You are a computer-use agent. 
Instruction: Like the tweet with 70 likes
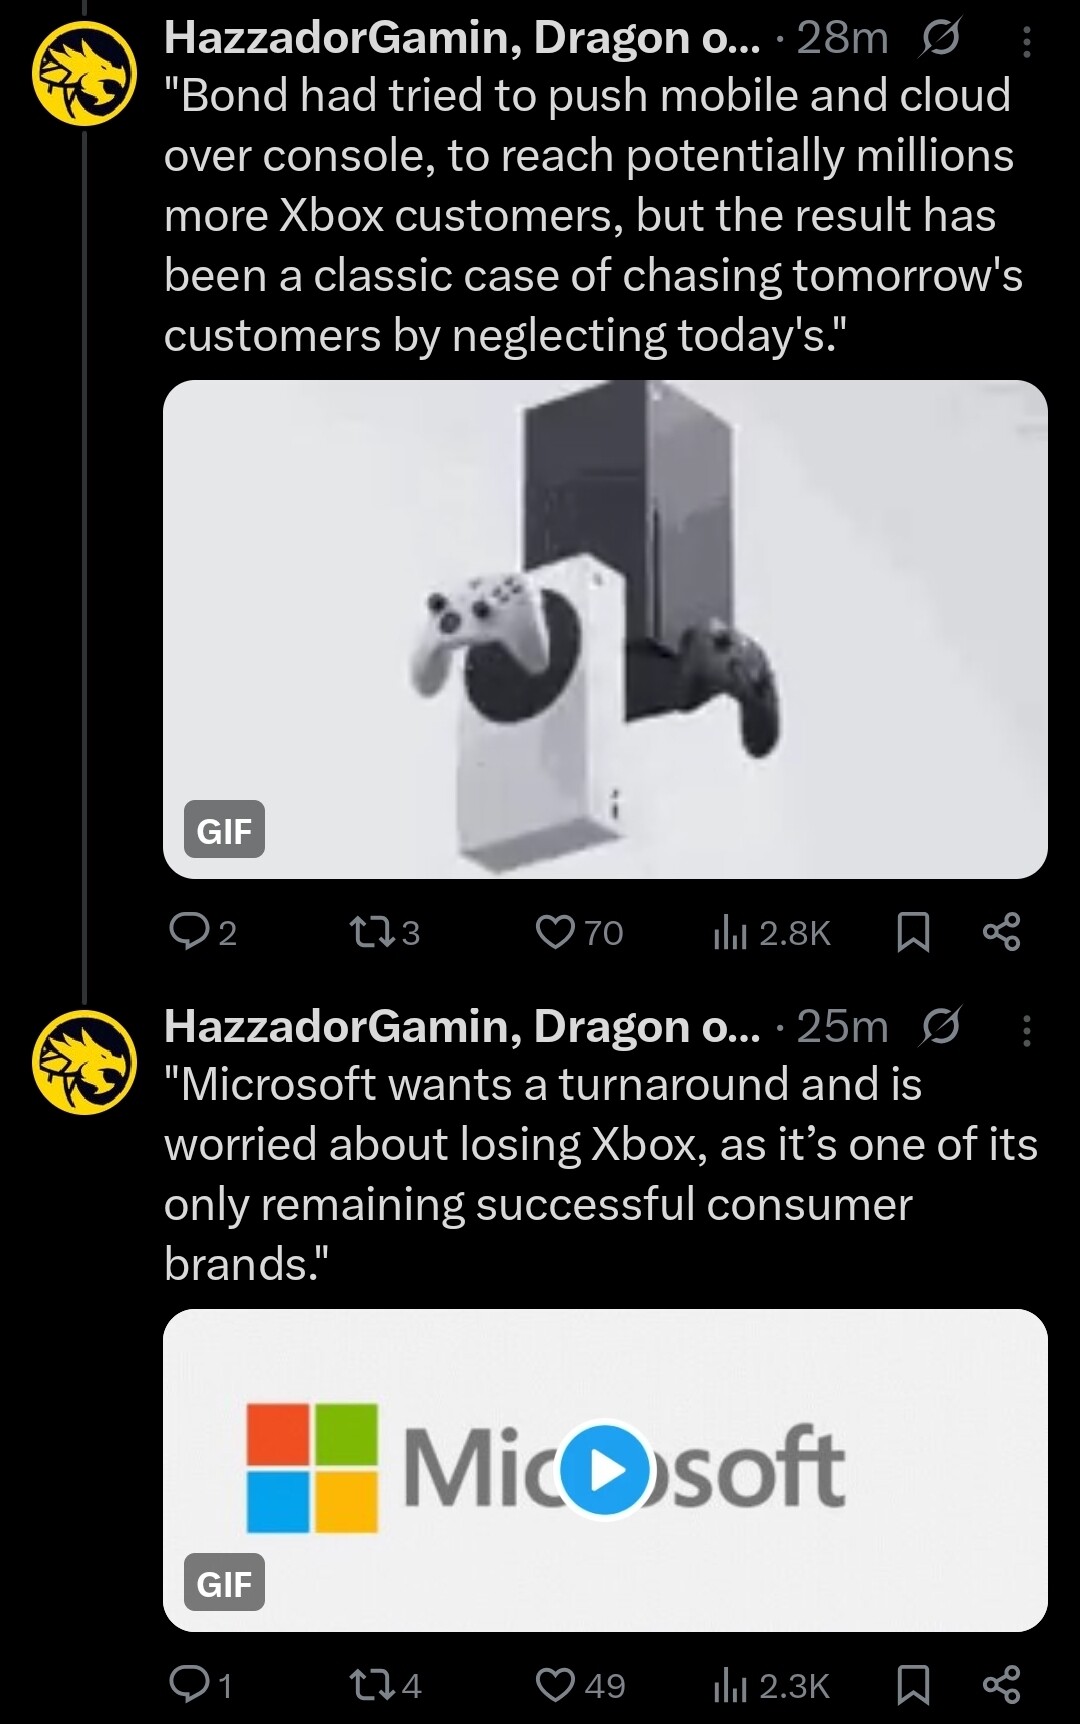point(554,932)
